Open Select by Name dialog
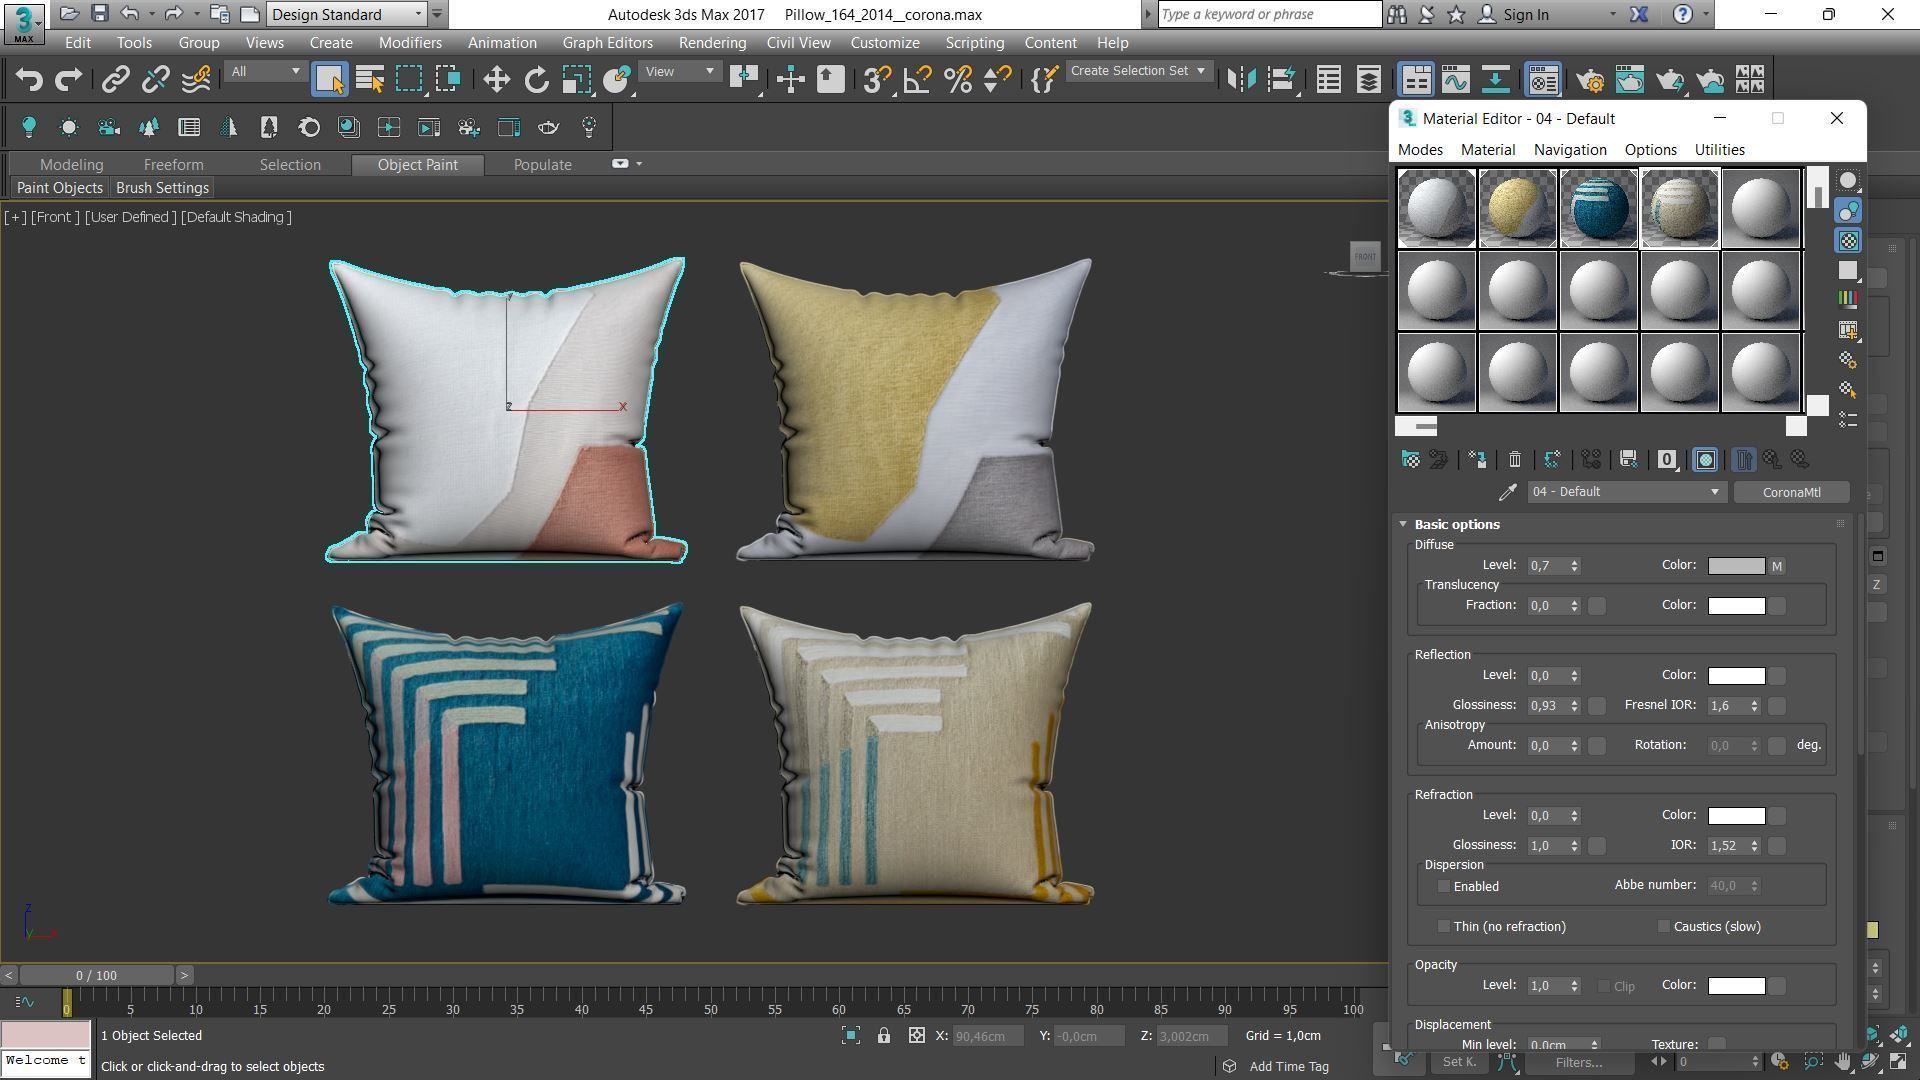This screenshot has height=1080, width=1920. click(369, 80)
